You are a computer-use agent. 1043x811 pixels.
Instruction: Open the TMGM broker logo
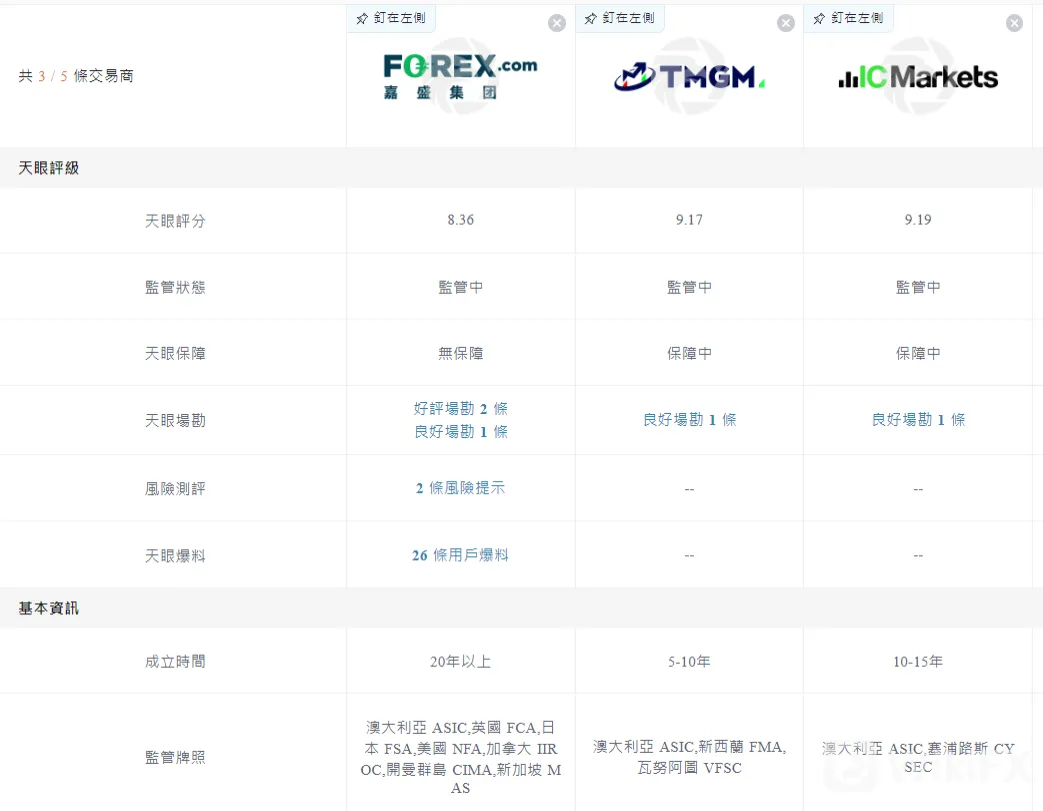689,77
